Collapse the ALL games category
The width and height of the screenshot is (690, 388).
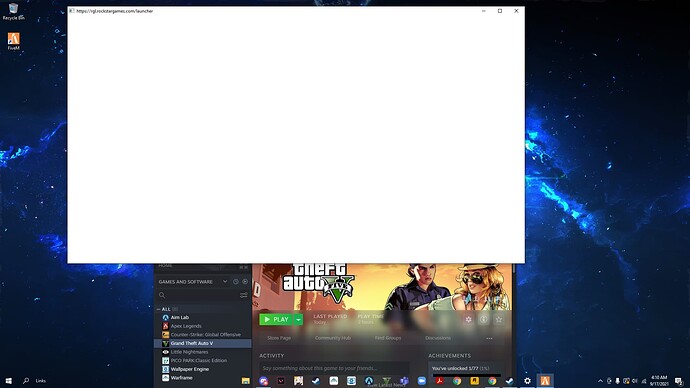(158, 309)
